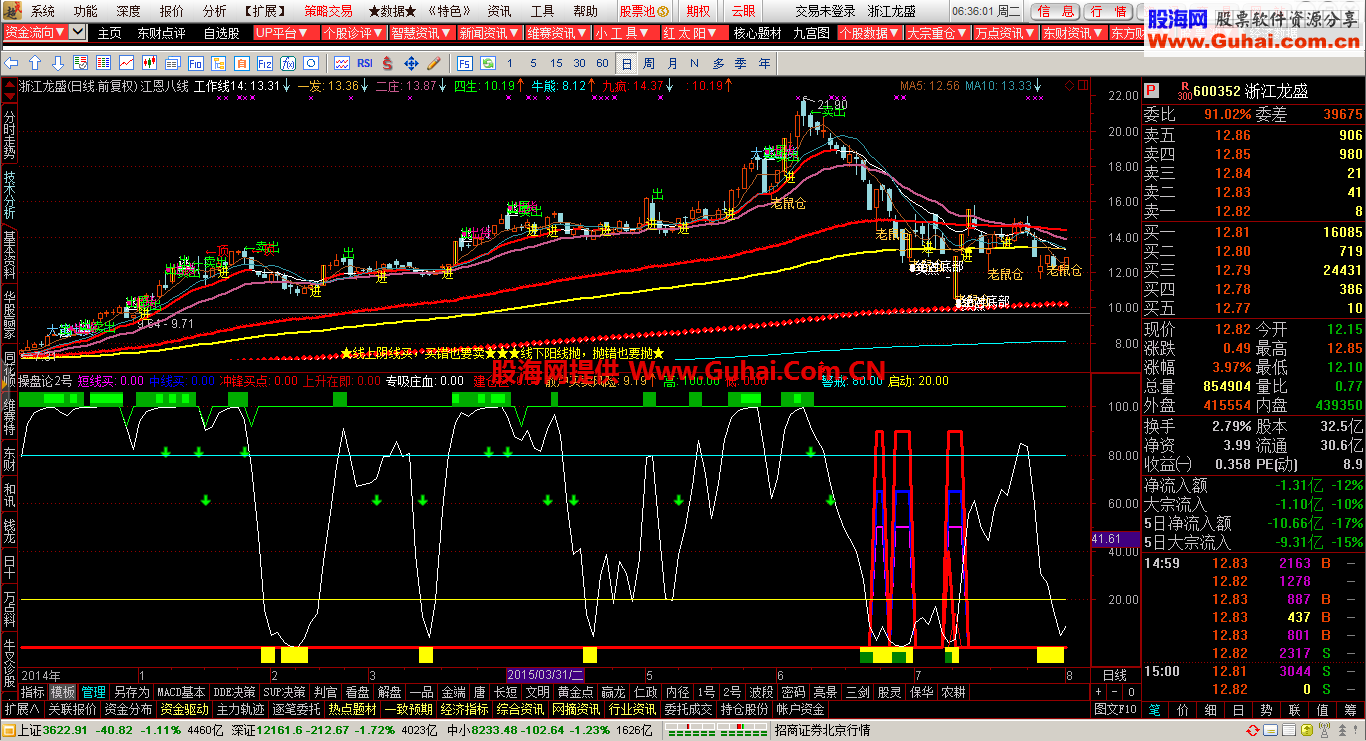The height and width of the screenshot is (741, 1366).
Task: Click the left arrow back icon
Action: 11,63
